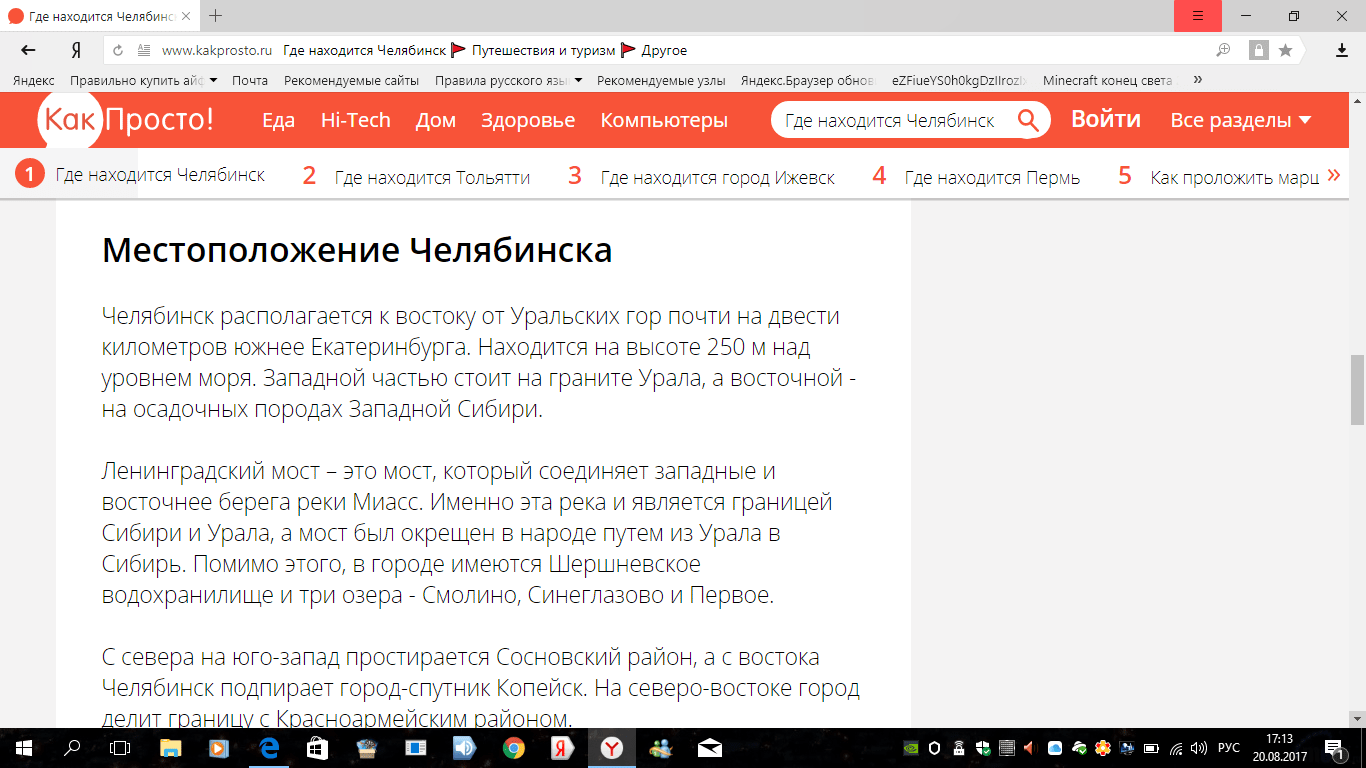The height and width of the screenshot is (768, 1366).
Task: Open the browser downloads arrow
Action: pos(1342,50)
